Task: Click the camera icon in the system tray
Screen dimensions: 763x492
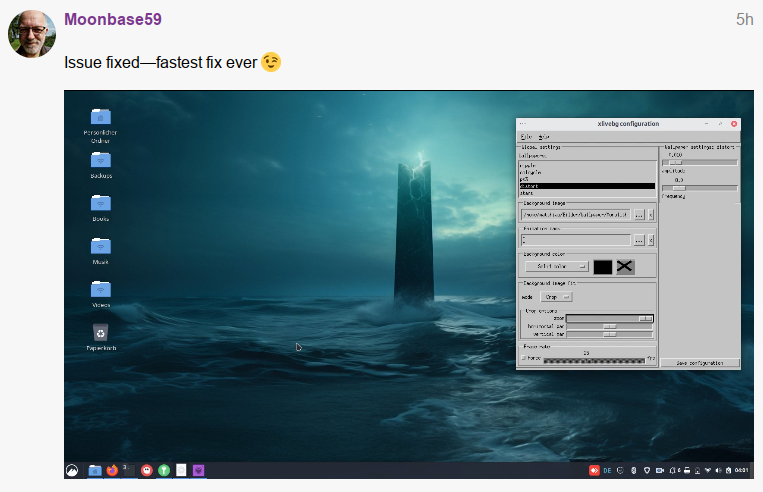Action: coord(660,471)
